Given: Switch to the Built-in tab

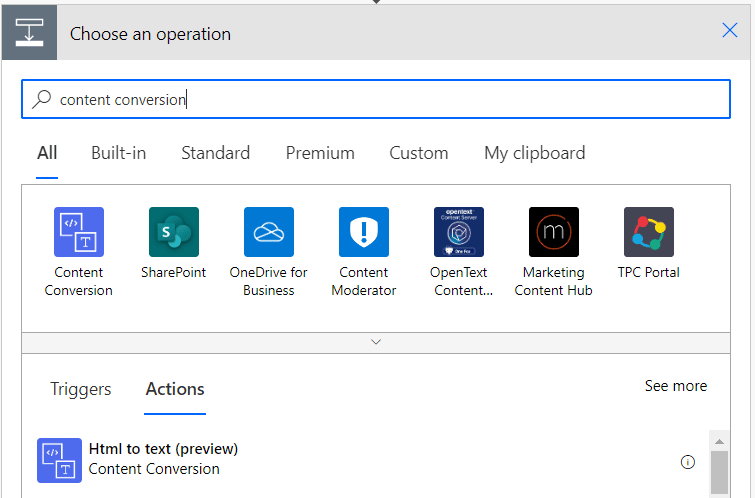Looking at the screenshot, I should pyautogui.click(x=118, y=153).
